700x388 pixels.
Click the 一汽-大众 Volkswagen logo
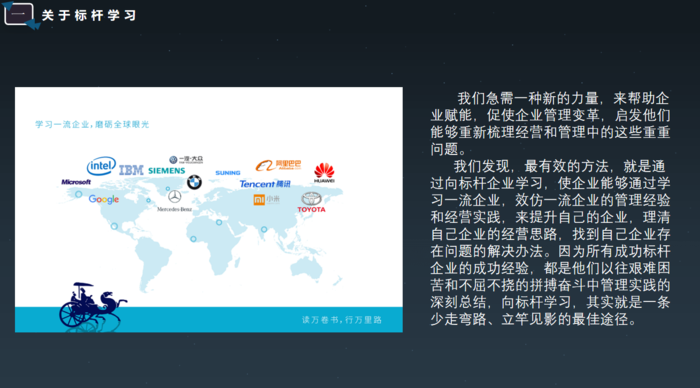pos(186,160)
